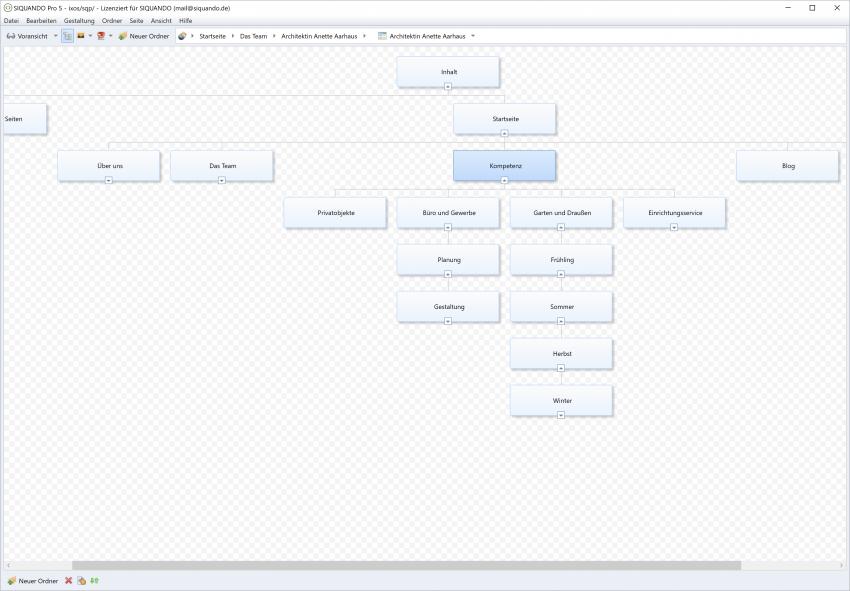Open the Voransicht dropdown arrow

pyautogui.click(x=55, y=36)
